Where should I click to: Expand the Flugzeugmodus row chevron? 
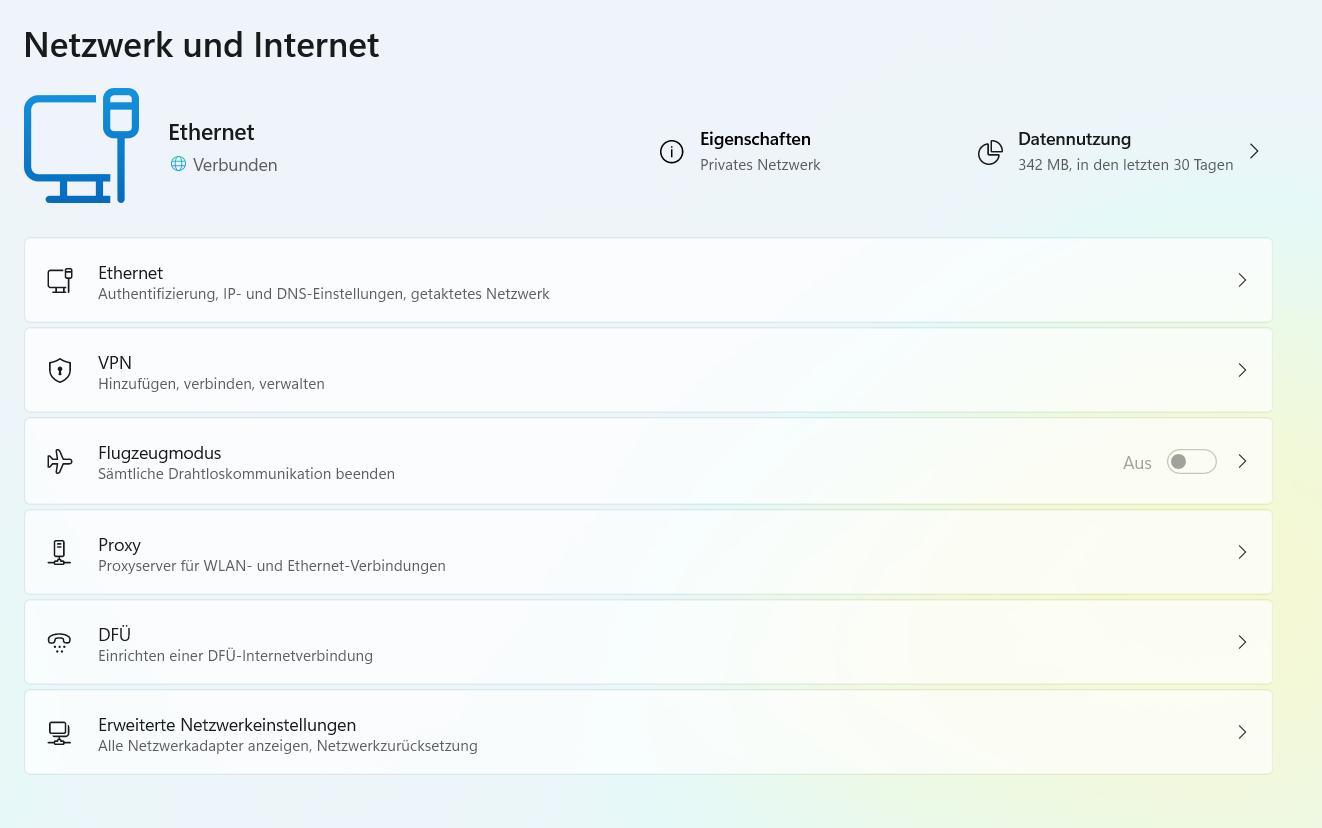[x=1242, y=461]
